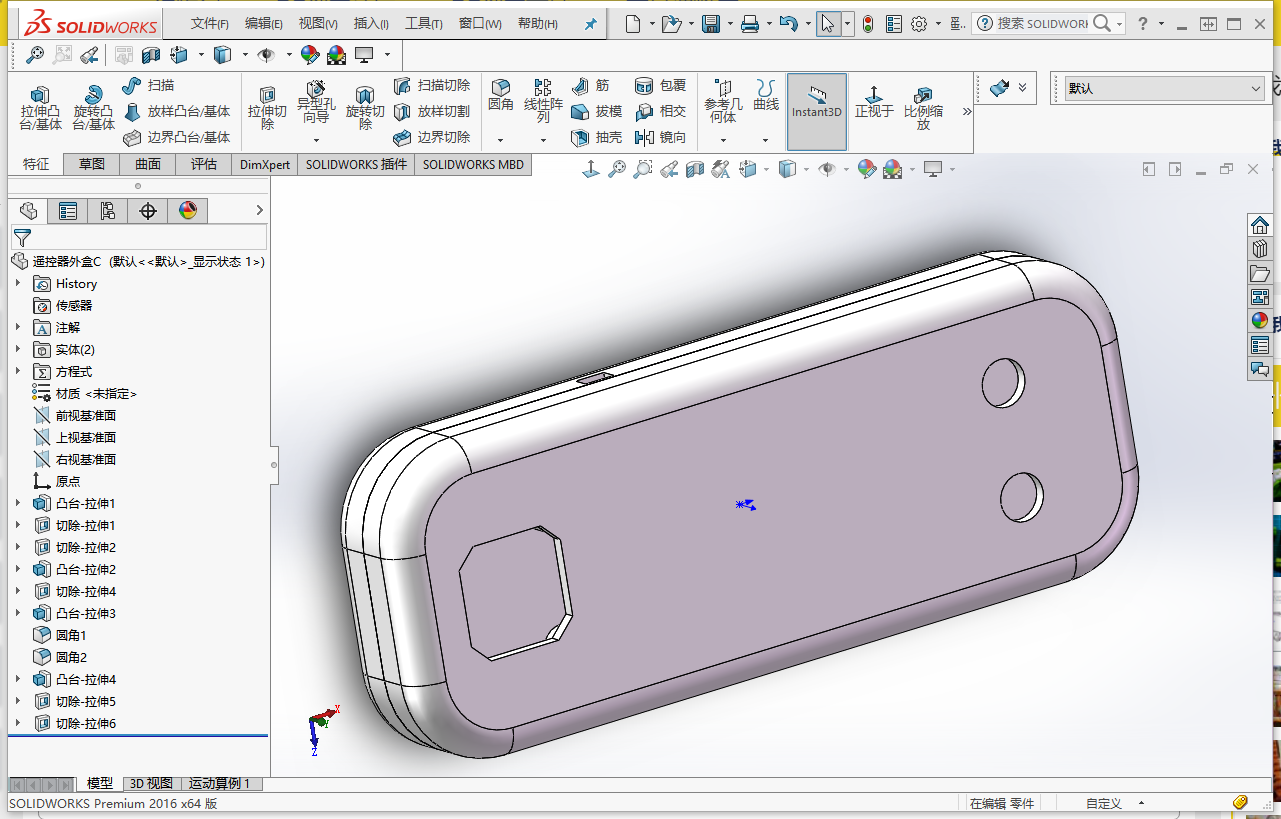Select Boundary Boss/Base (边界凸台/基体)

click(x=176, y=138)
